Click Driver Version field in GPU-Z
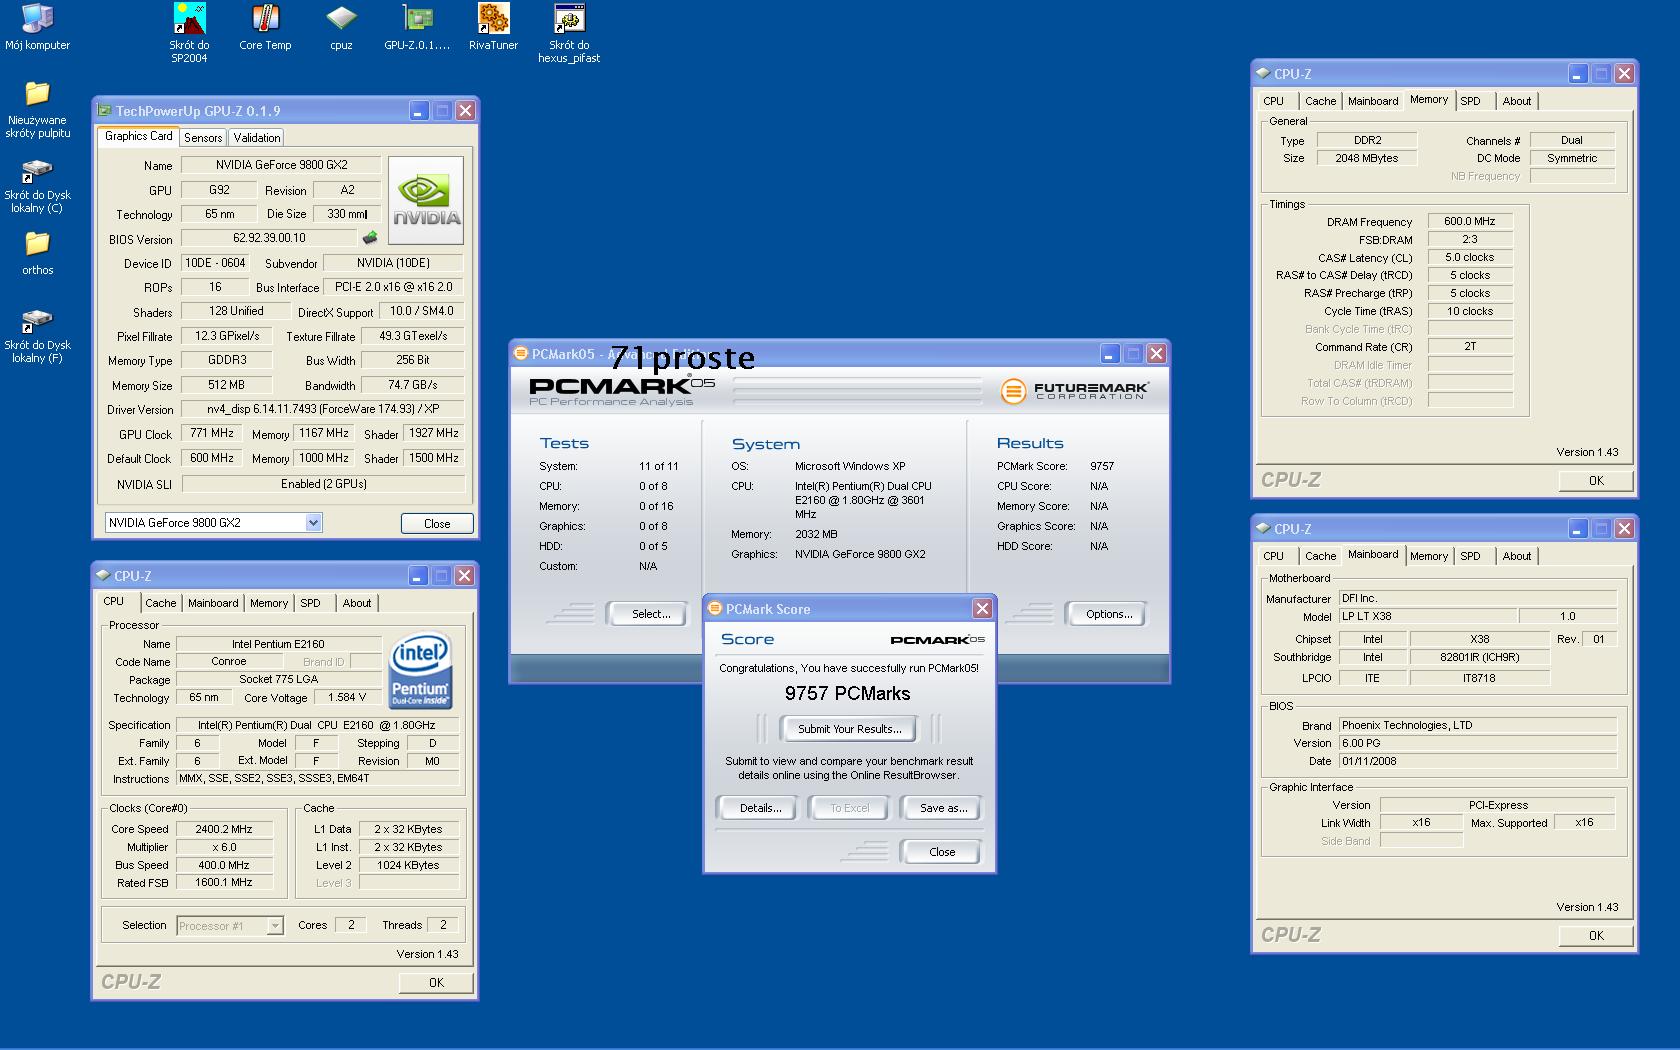Screen dimensions: 1680x1050 (323, 408)
